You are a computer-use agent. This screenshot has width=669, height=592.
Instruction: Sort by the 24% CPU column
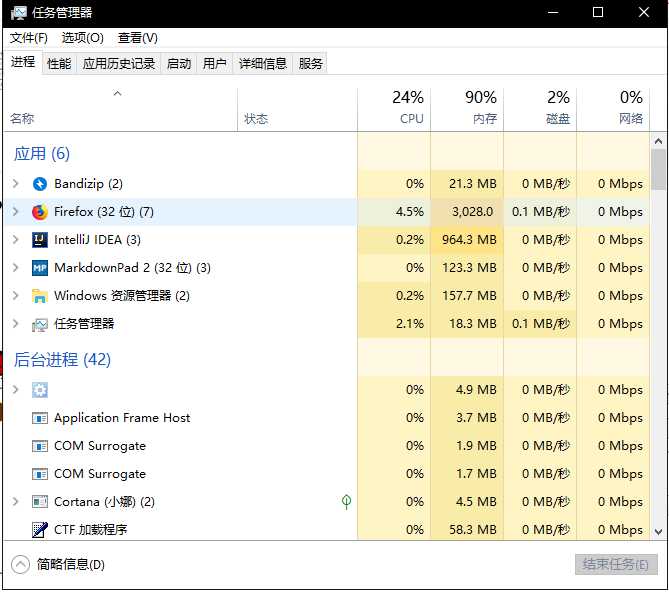394,110
